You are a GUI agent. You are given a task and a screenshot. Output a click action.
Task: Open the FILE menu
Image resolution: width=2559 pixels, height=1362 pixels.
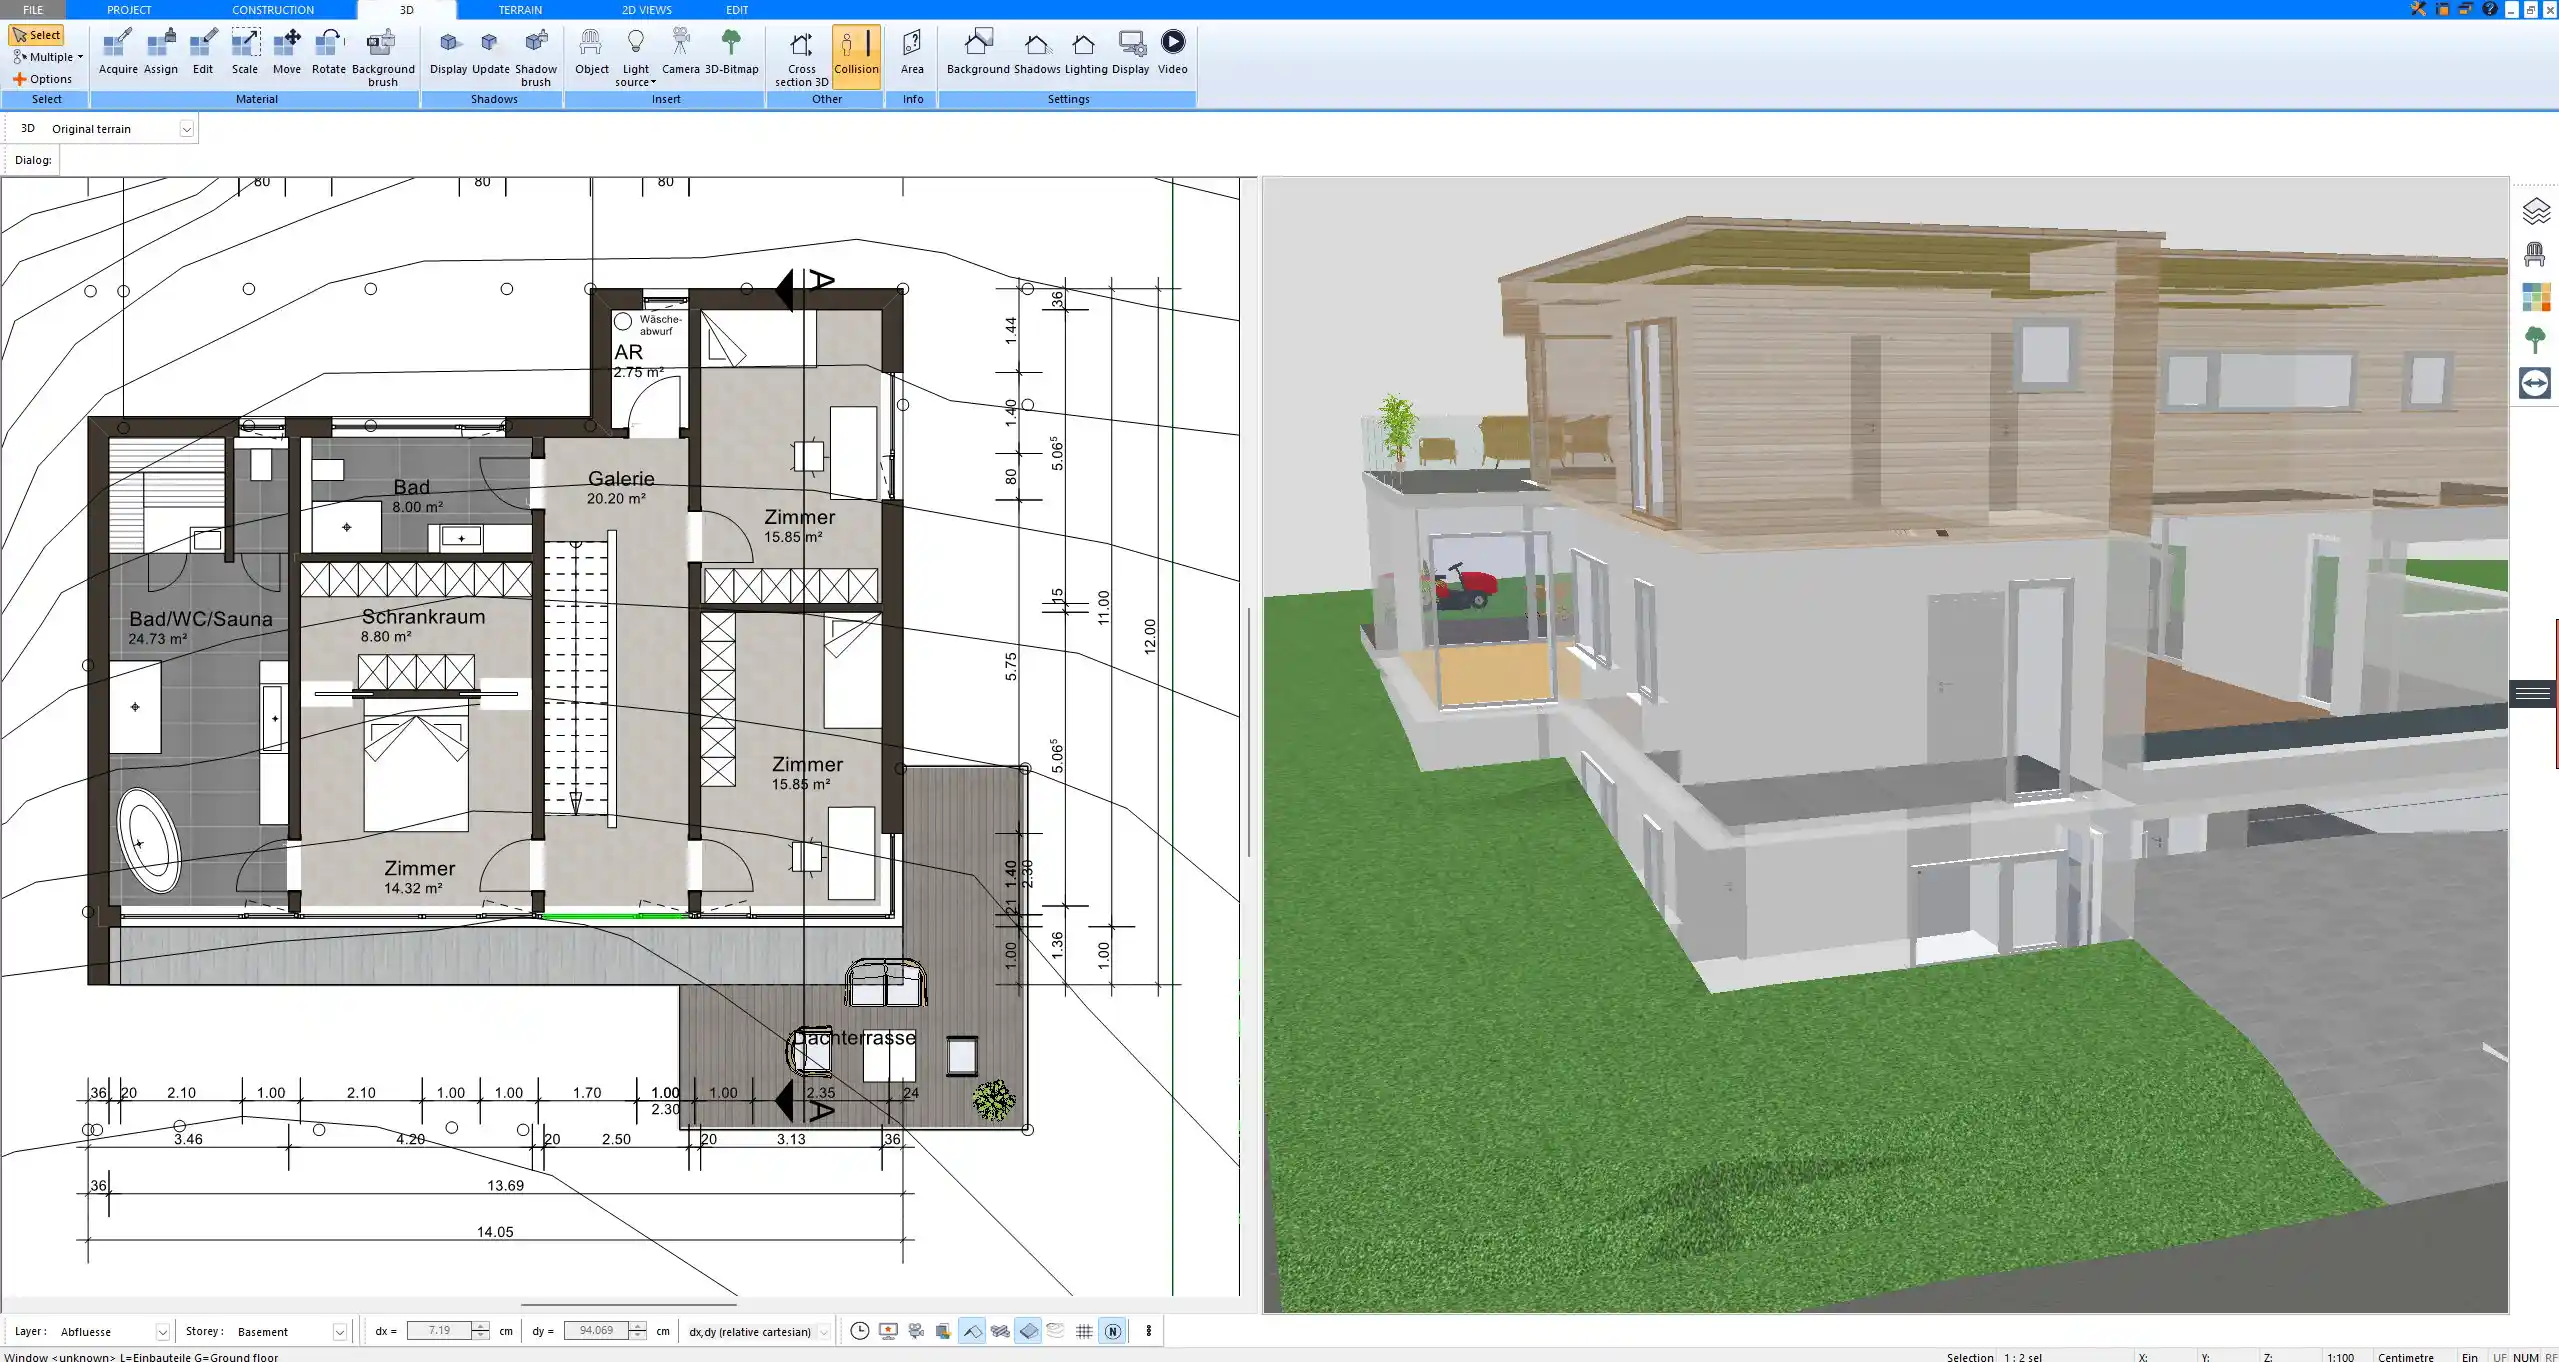(x=33, y=9)
